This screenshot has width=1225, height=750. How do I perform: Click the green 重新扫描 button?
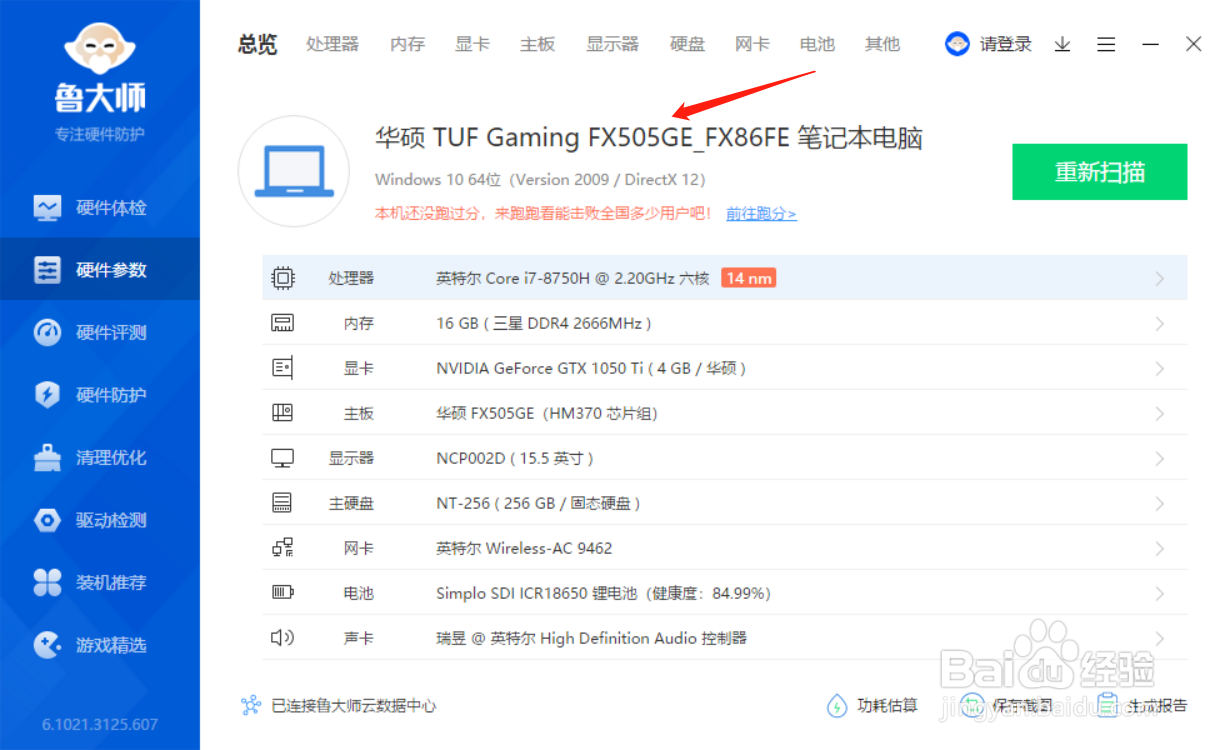1099,172
